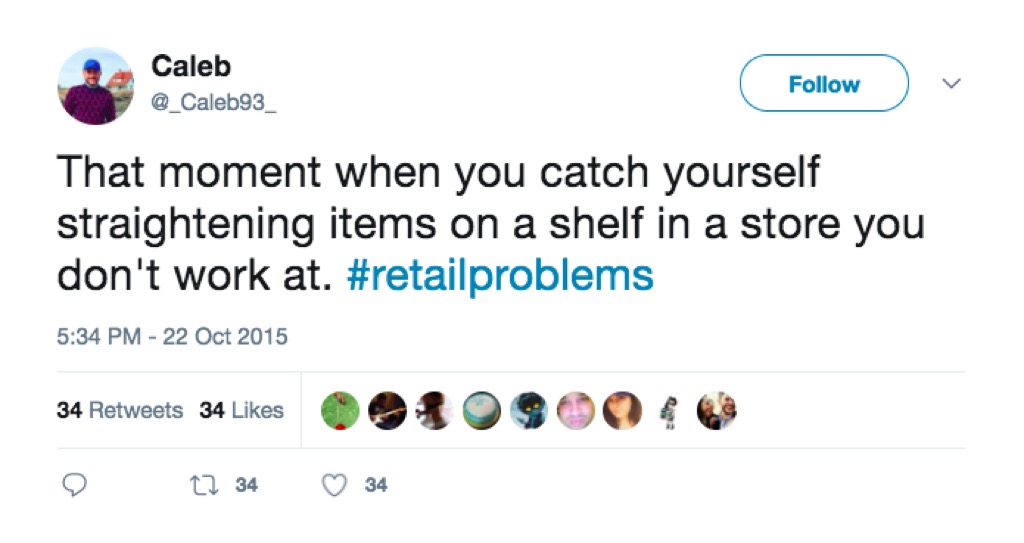Viewport: 1024px width, 543px height.
Task: Click the reply speech bubble icon
Action: [x=74, y=485]
